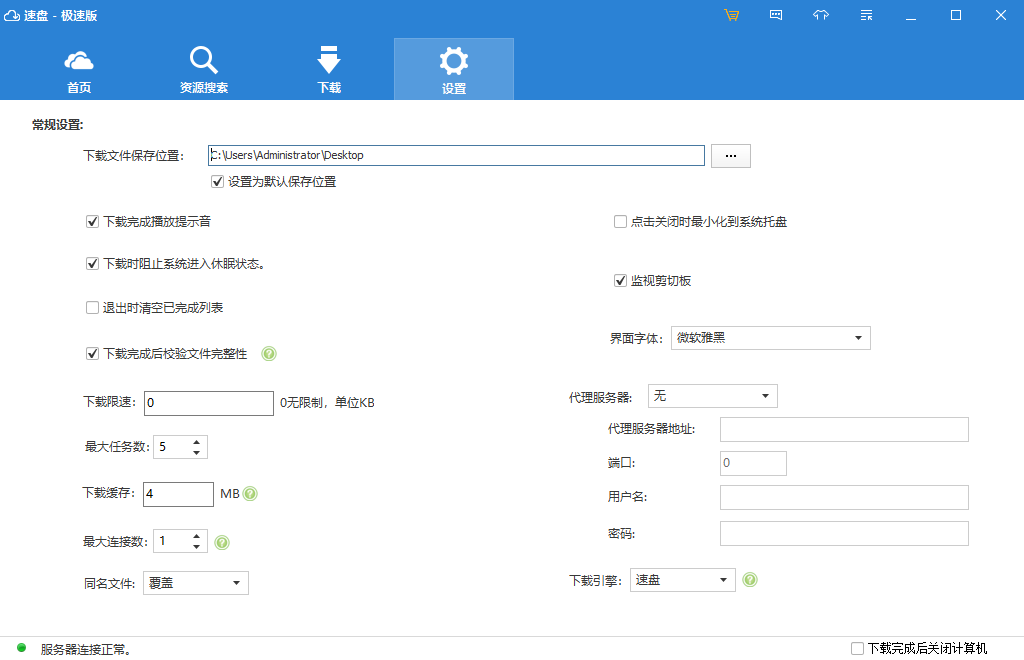Open the message feedback icon in title bar
1024x660 pixels.
click(x=776, y=15)
